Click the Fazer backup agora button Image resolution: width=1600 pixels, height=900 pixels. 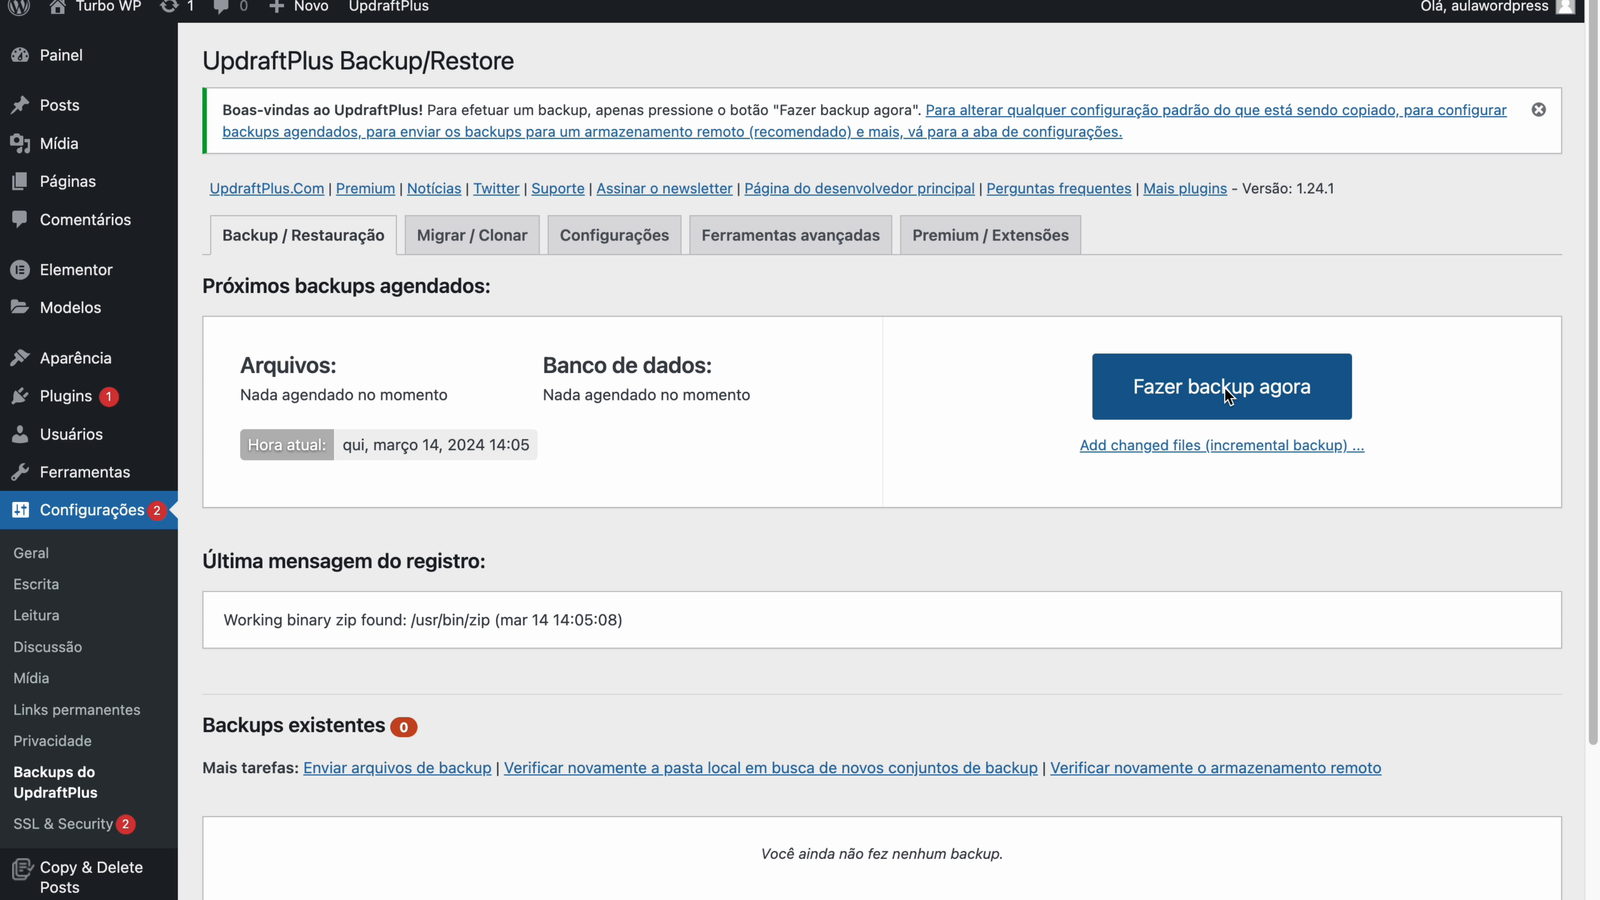coord(1222,386)
